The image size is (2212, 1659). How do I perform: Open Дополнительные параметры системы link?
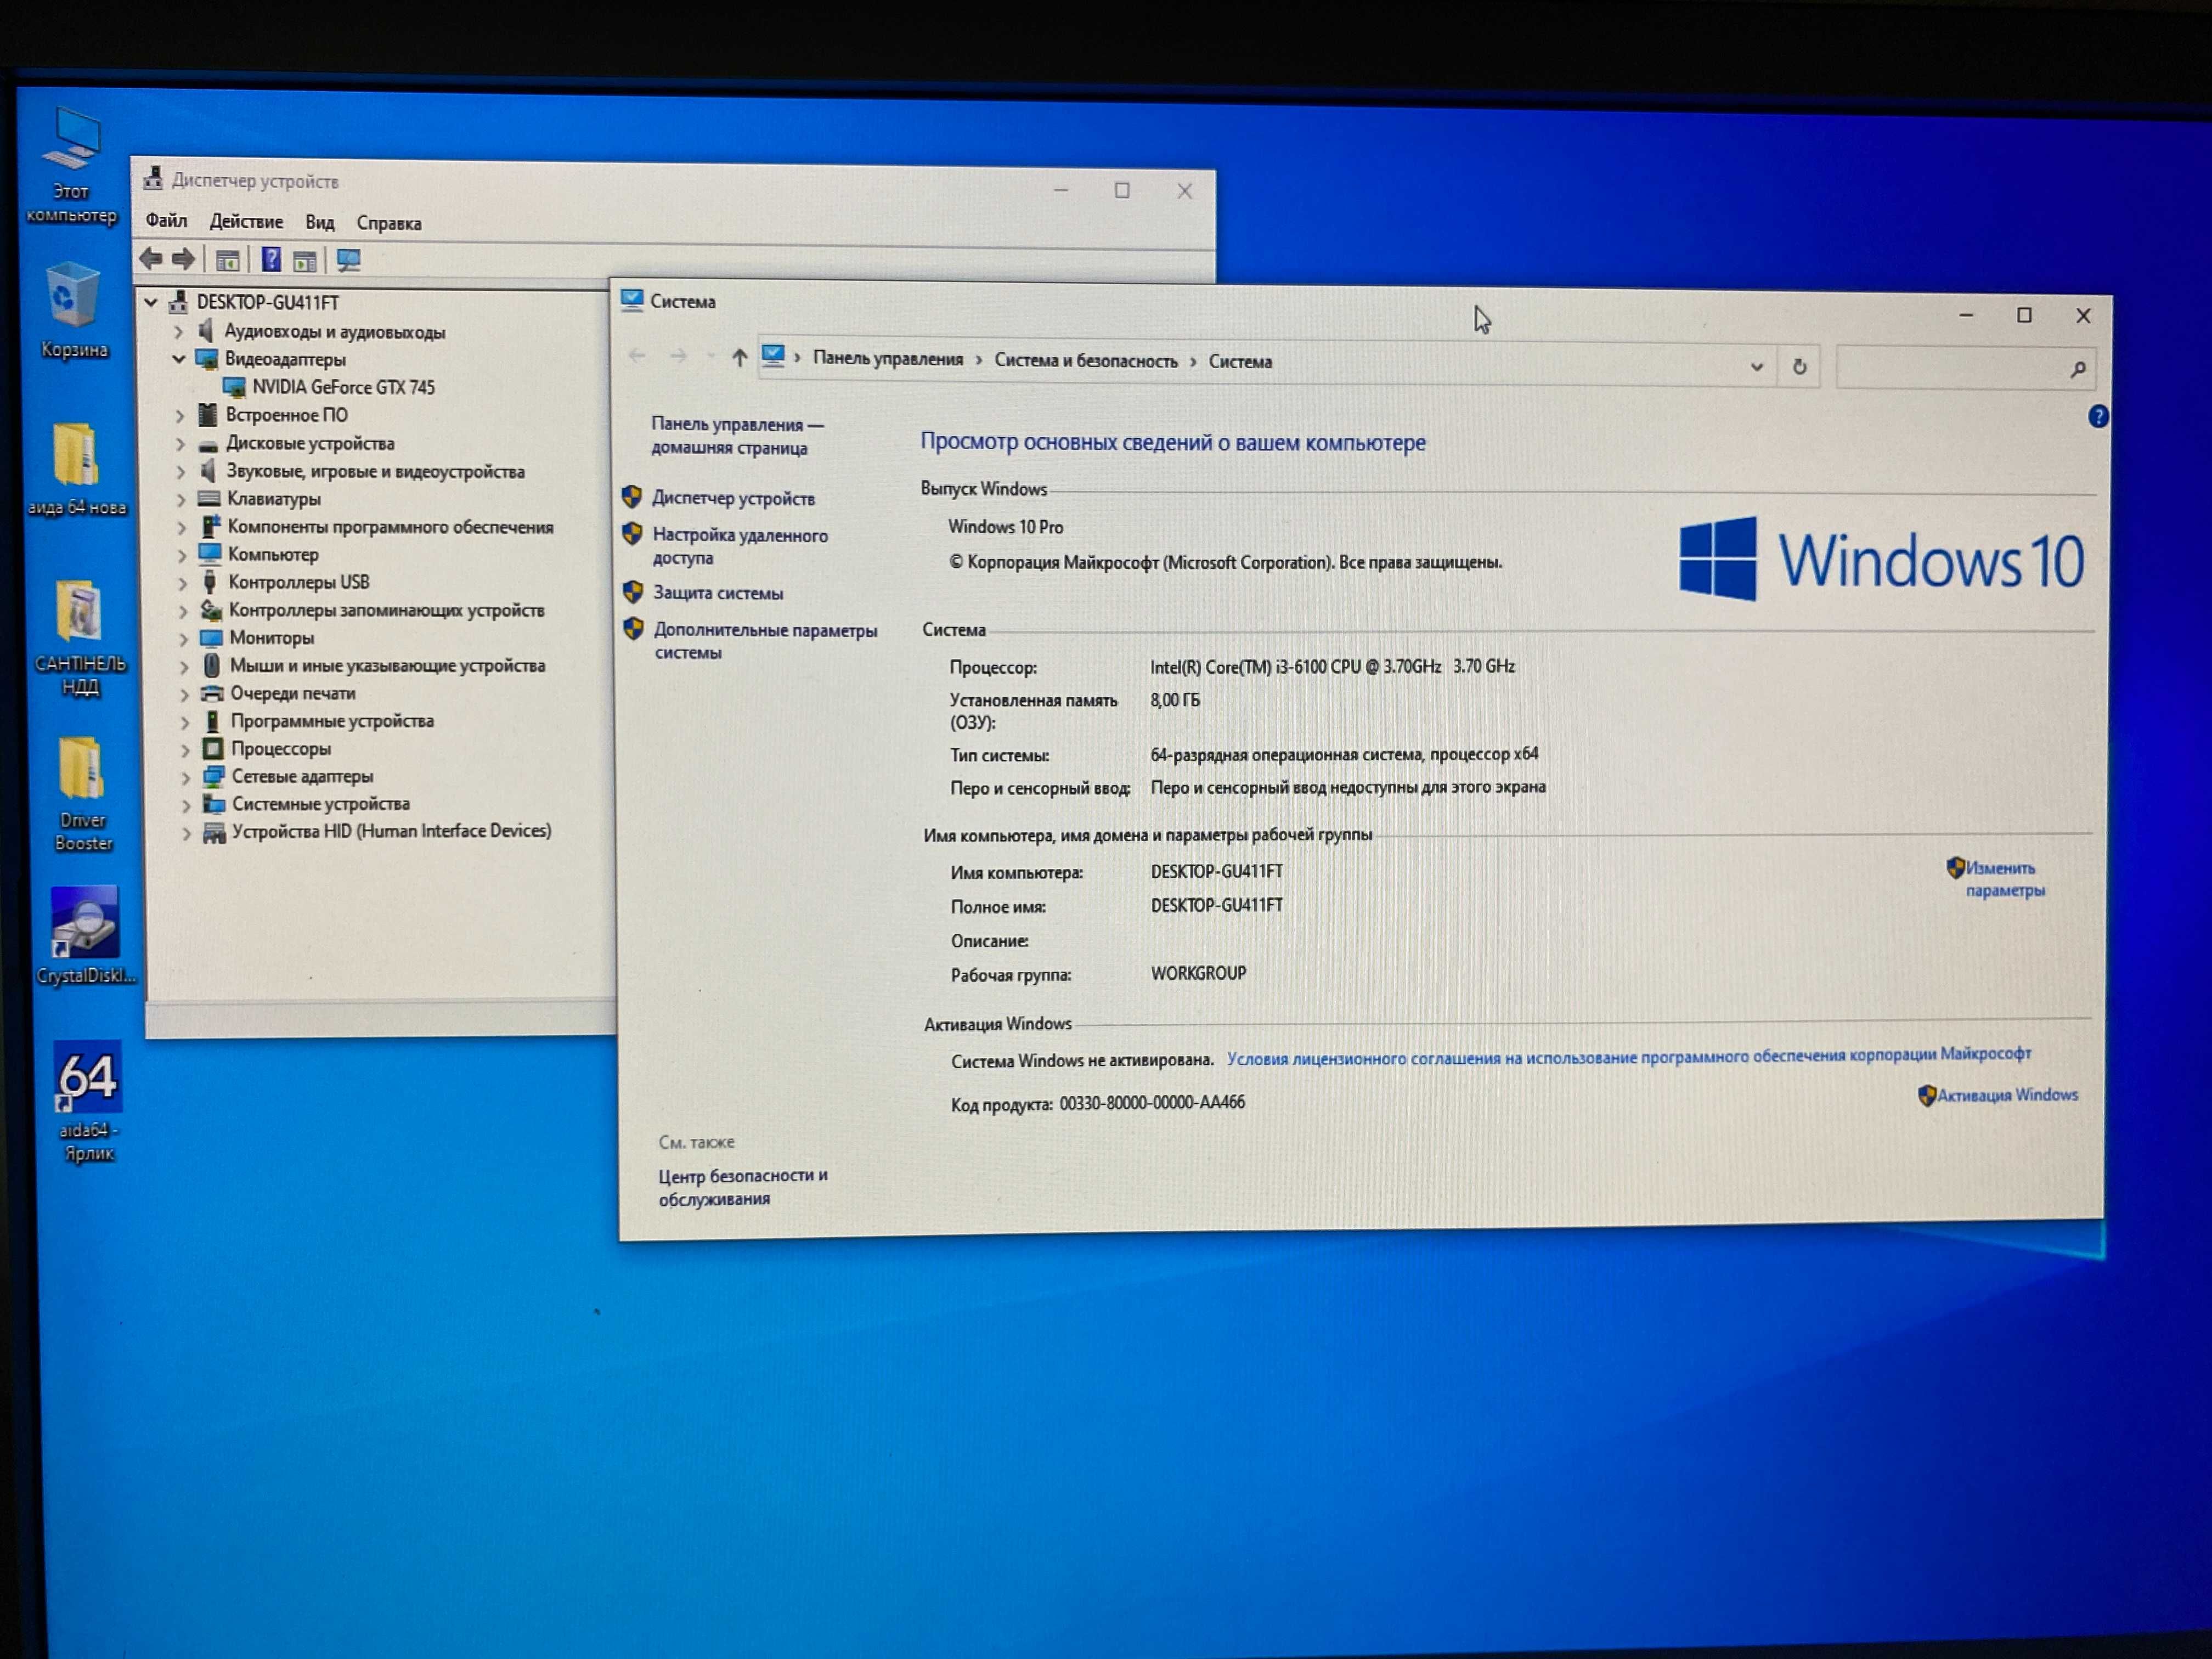click(x=765, y=641)
